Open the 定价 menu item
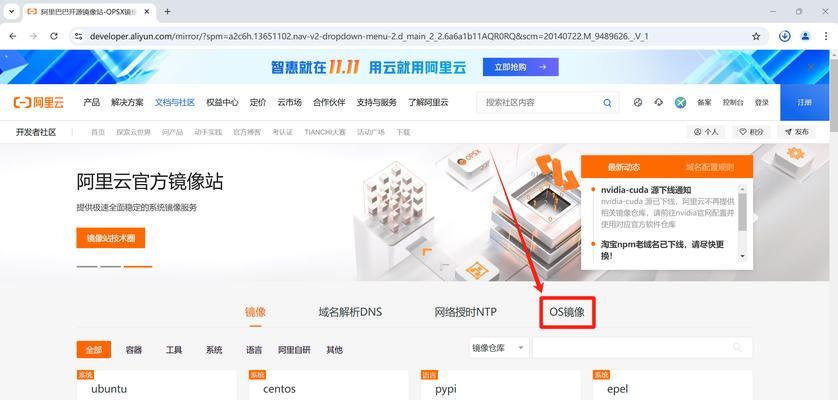 pos(258,102)
